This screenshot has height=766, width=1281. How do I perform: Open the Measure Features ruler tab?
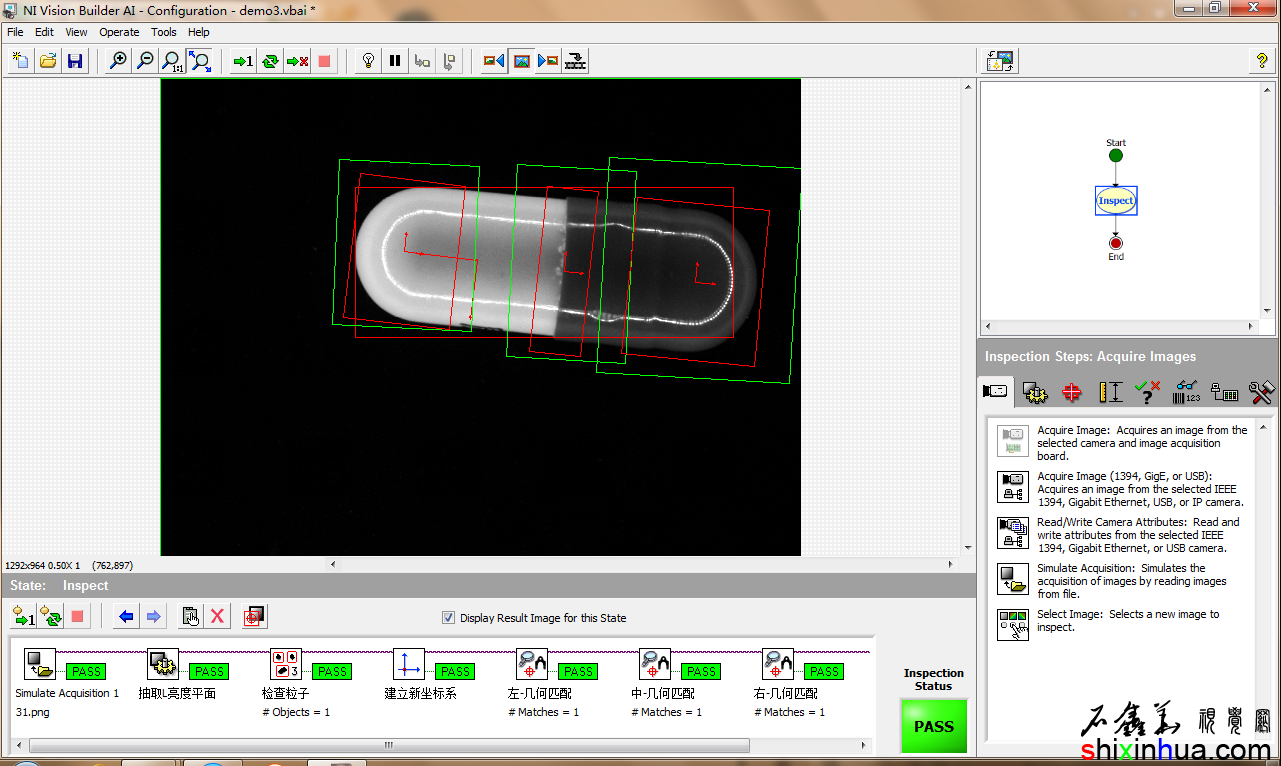pyautogui.click(x=1110, y=393)
